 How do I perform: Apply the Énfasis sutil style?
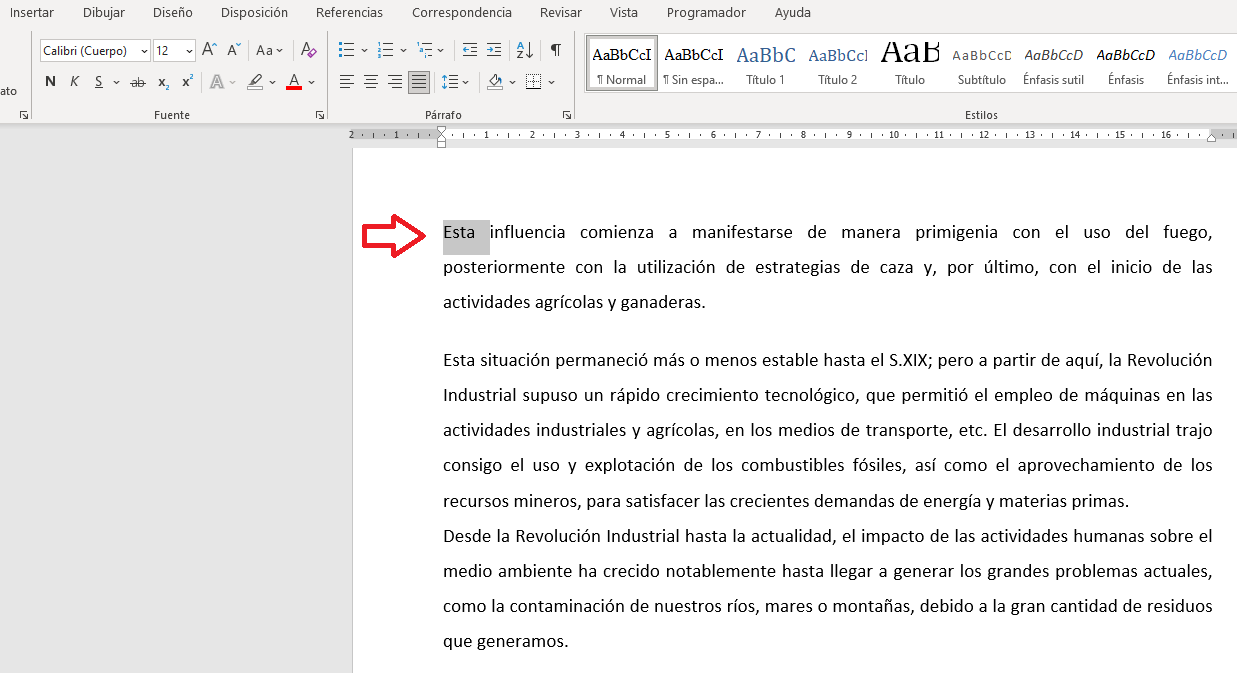1053,65
